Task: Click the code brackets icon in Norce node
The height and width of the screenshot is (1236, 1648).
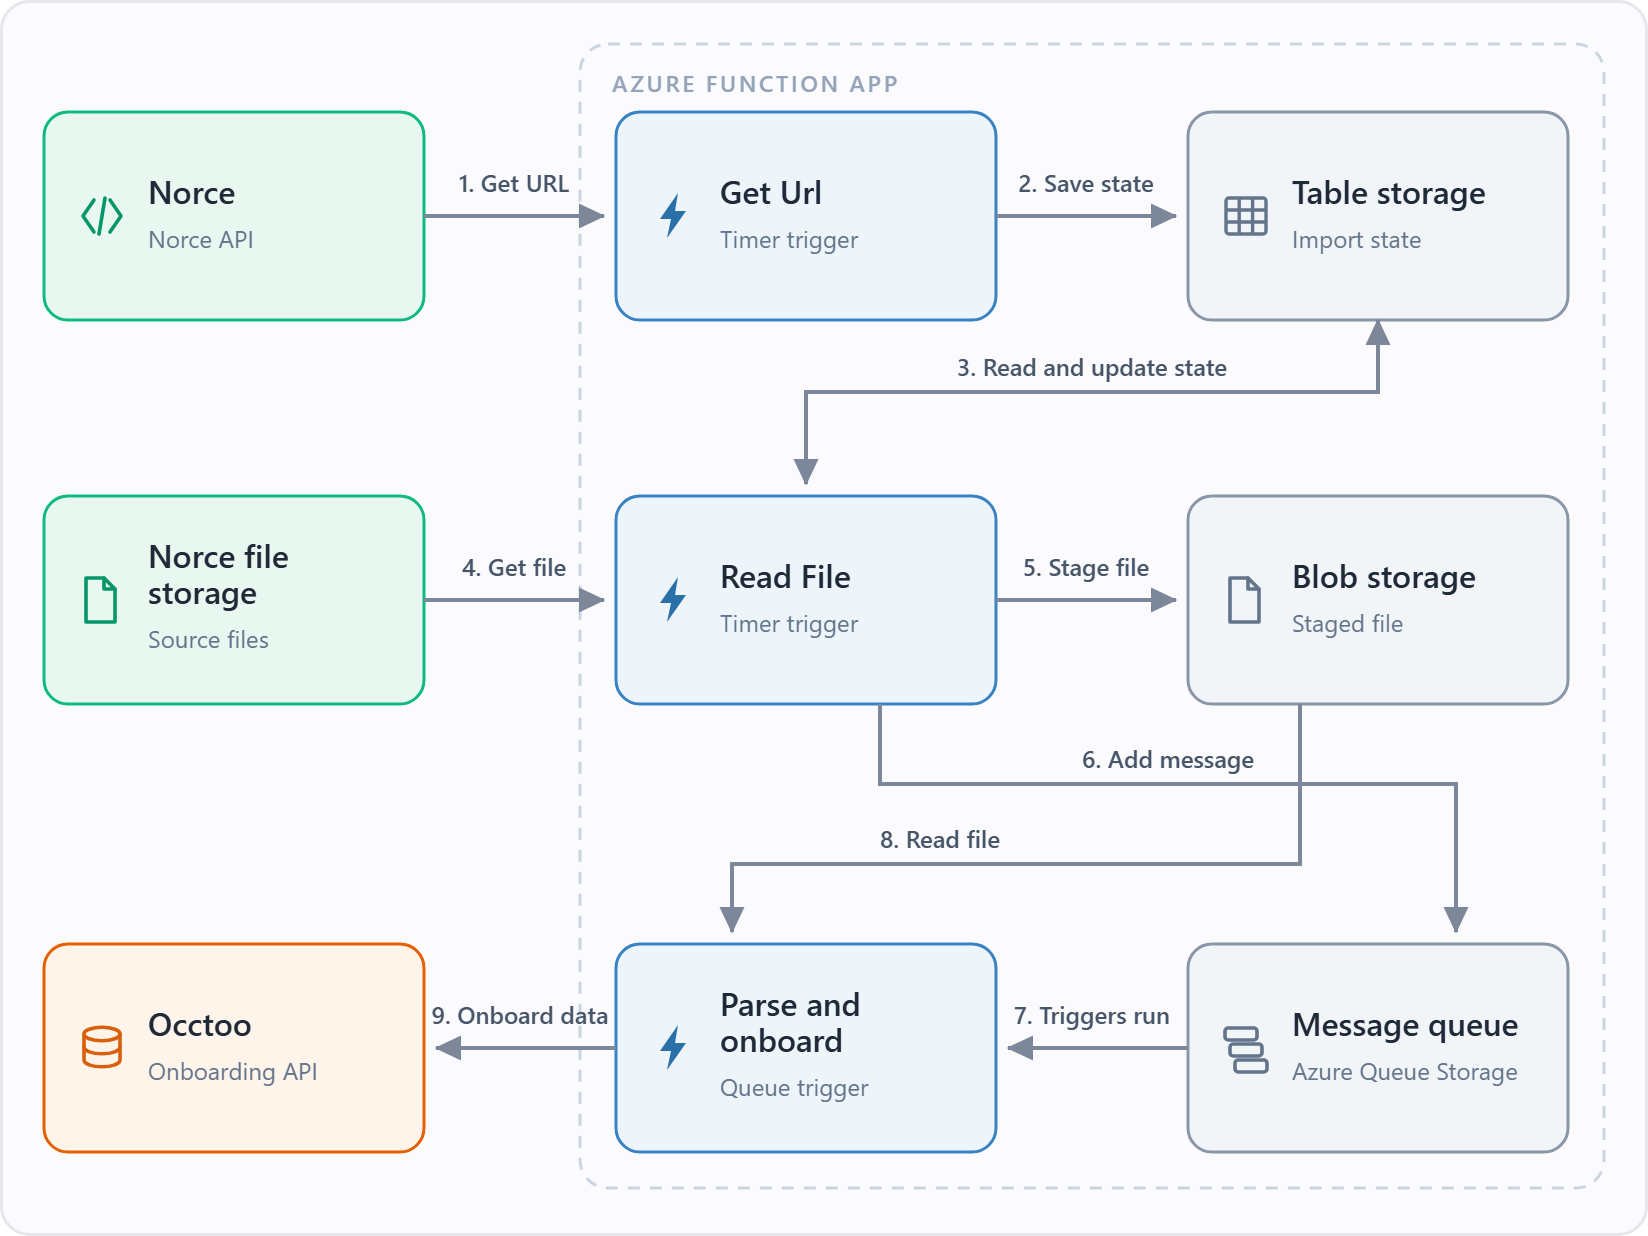Action: pyautogui.click(x=102, y=216)
